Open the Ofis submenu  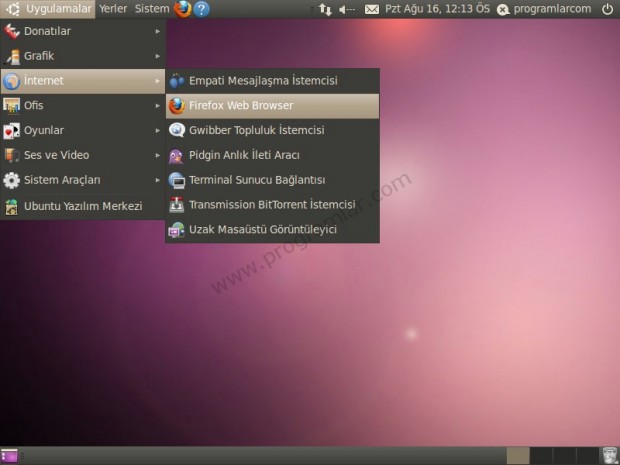83,106
